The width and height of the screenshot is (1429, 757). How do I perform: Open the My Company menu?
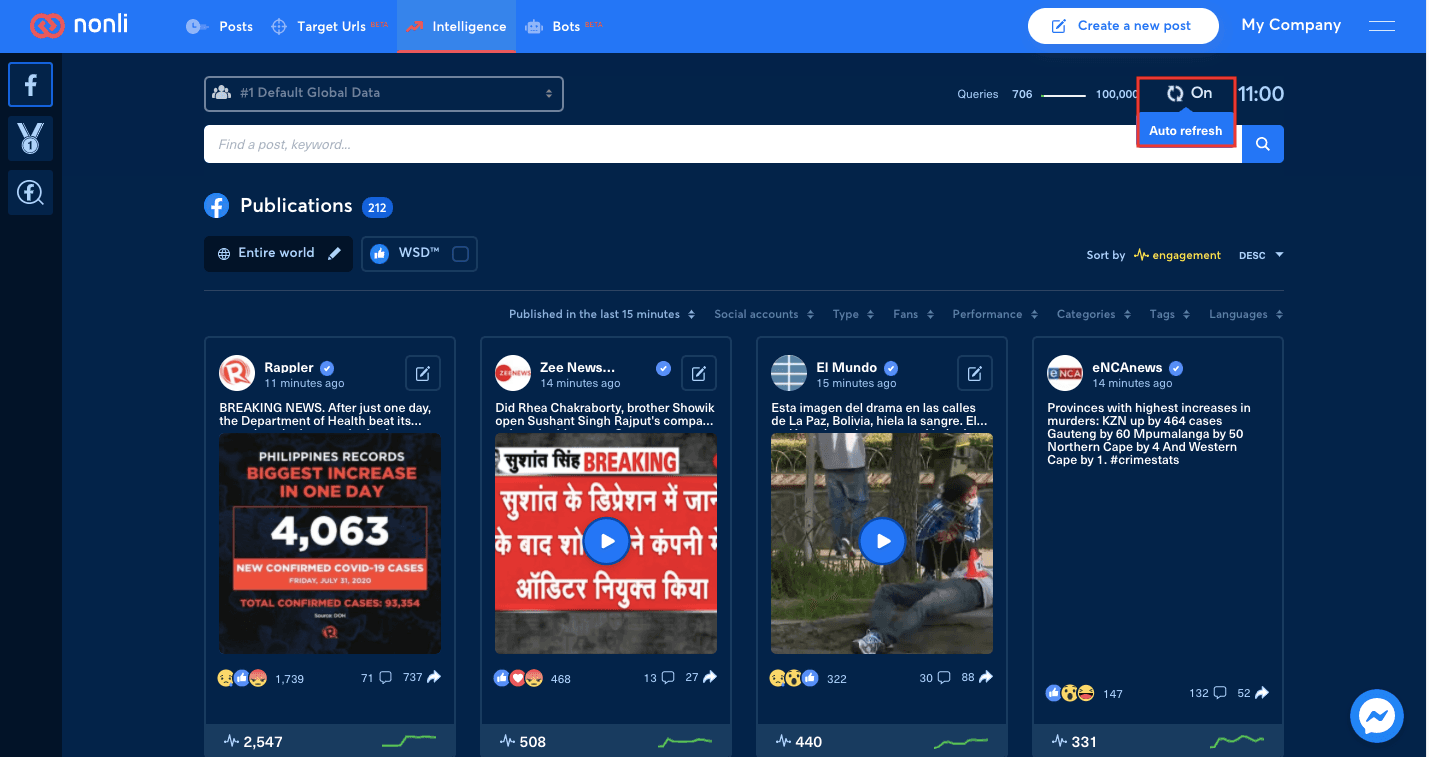(x=1291, y=25)
